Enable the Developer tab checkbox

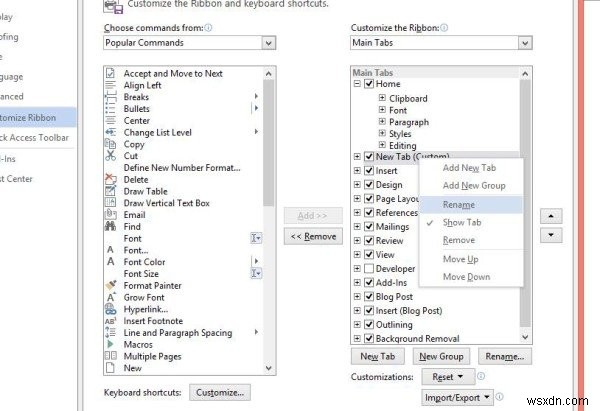coord(369,269)
